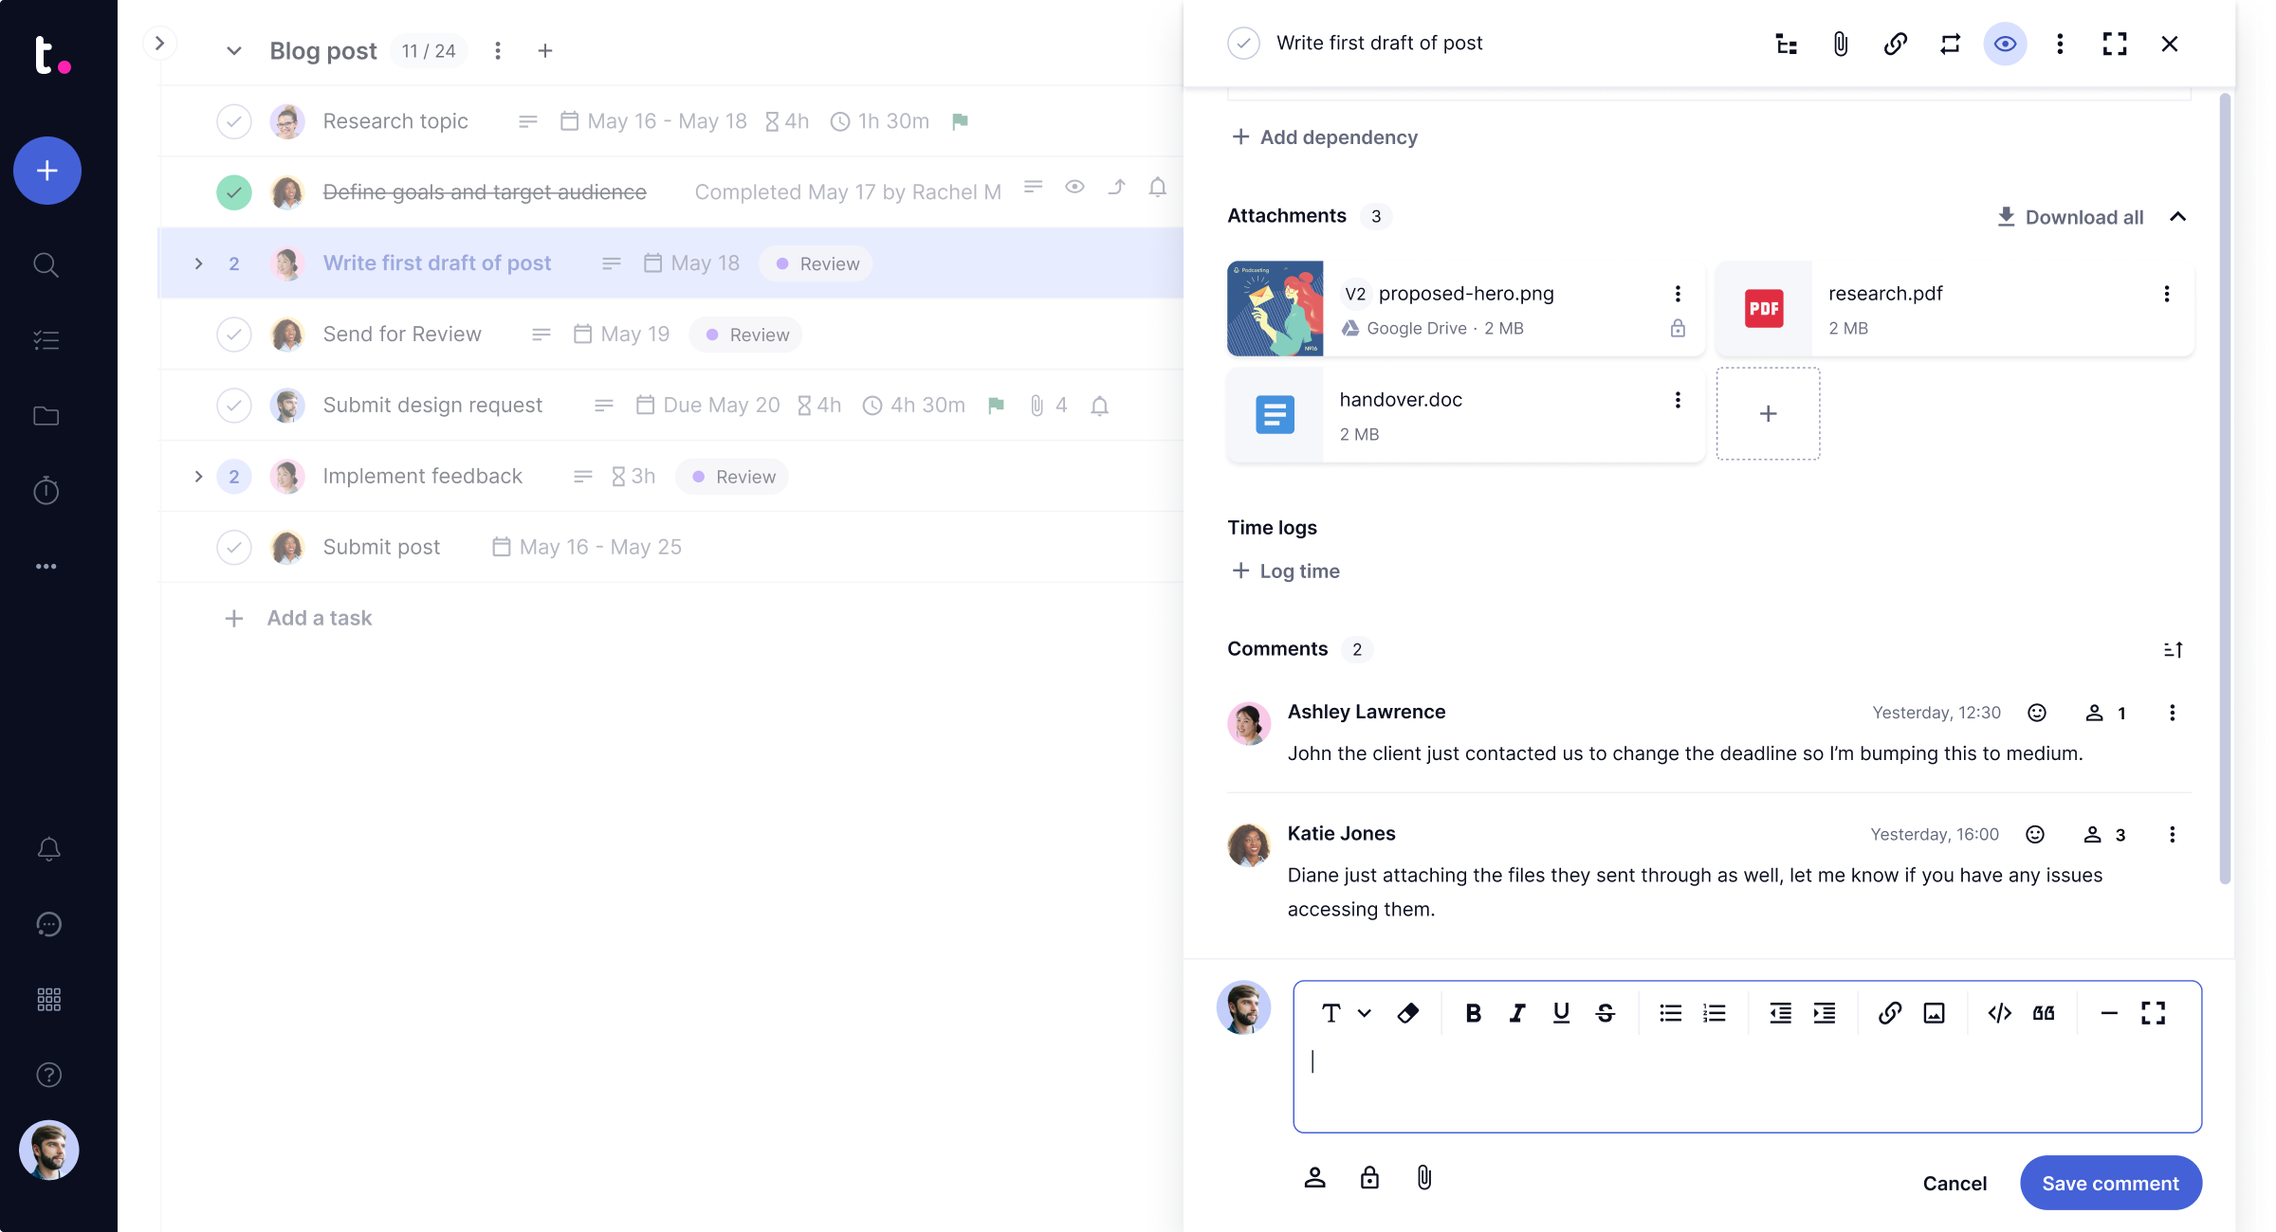
Task: Click the blockquote icon in editor
Action: click(x=2043, y=1013)
